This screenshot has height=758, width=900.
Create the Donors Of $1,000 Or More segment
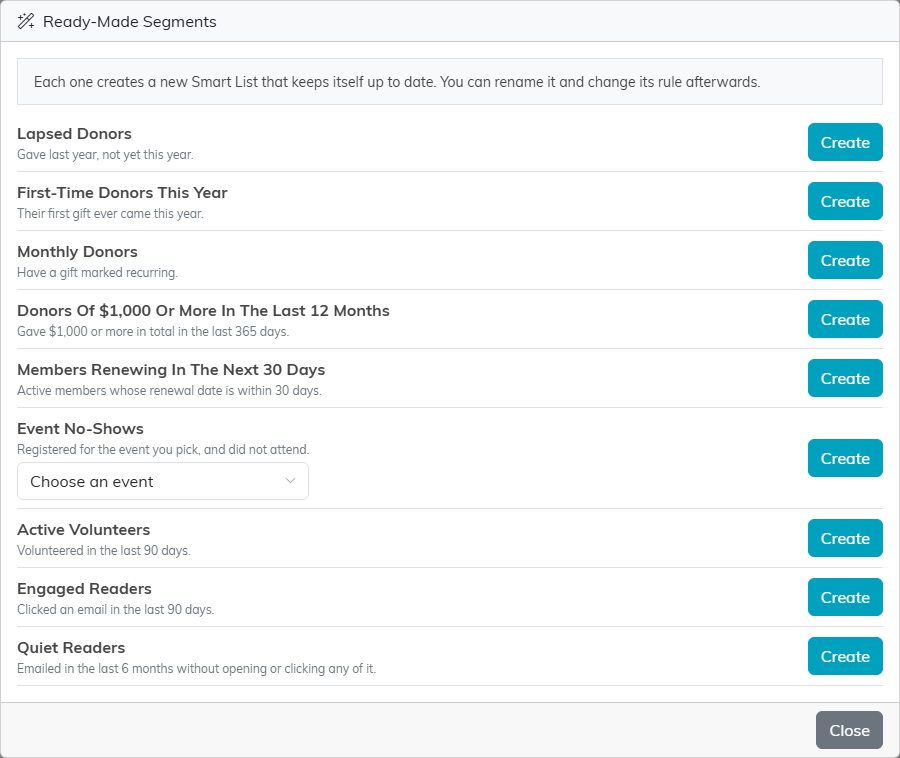pyautogui.click(x=845, y=320)
